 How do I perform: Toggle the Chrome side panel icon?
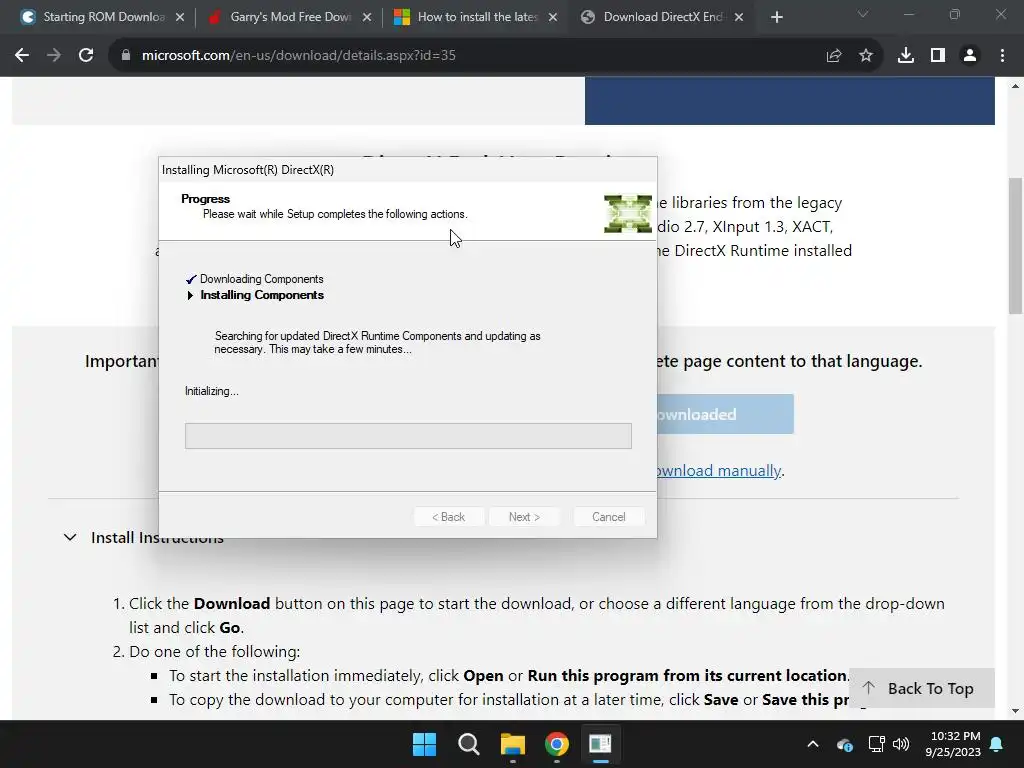[938, 56]
